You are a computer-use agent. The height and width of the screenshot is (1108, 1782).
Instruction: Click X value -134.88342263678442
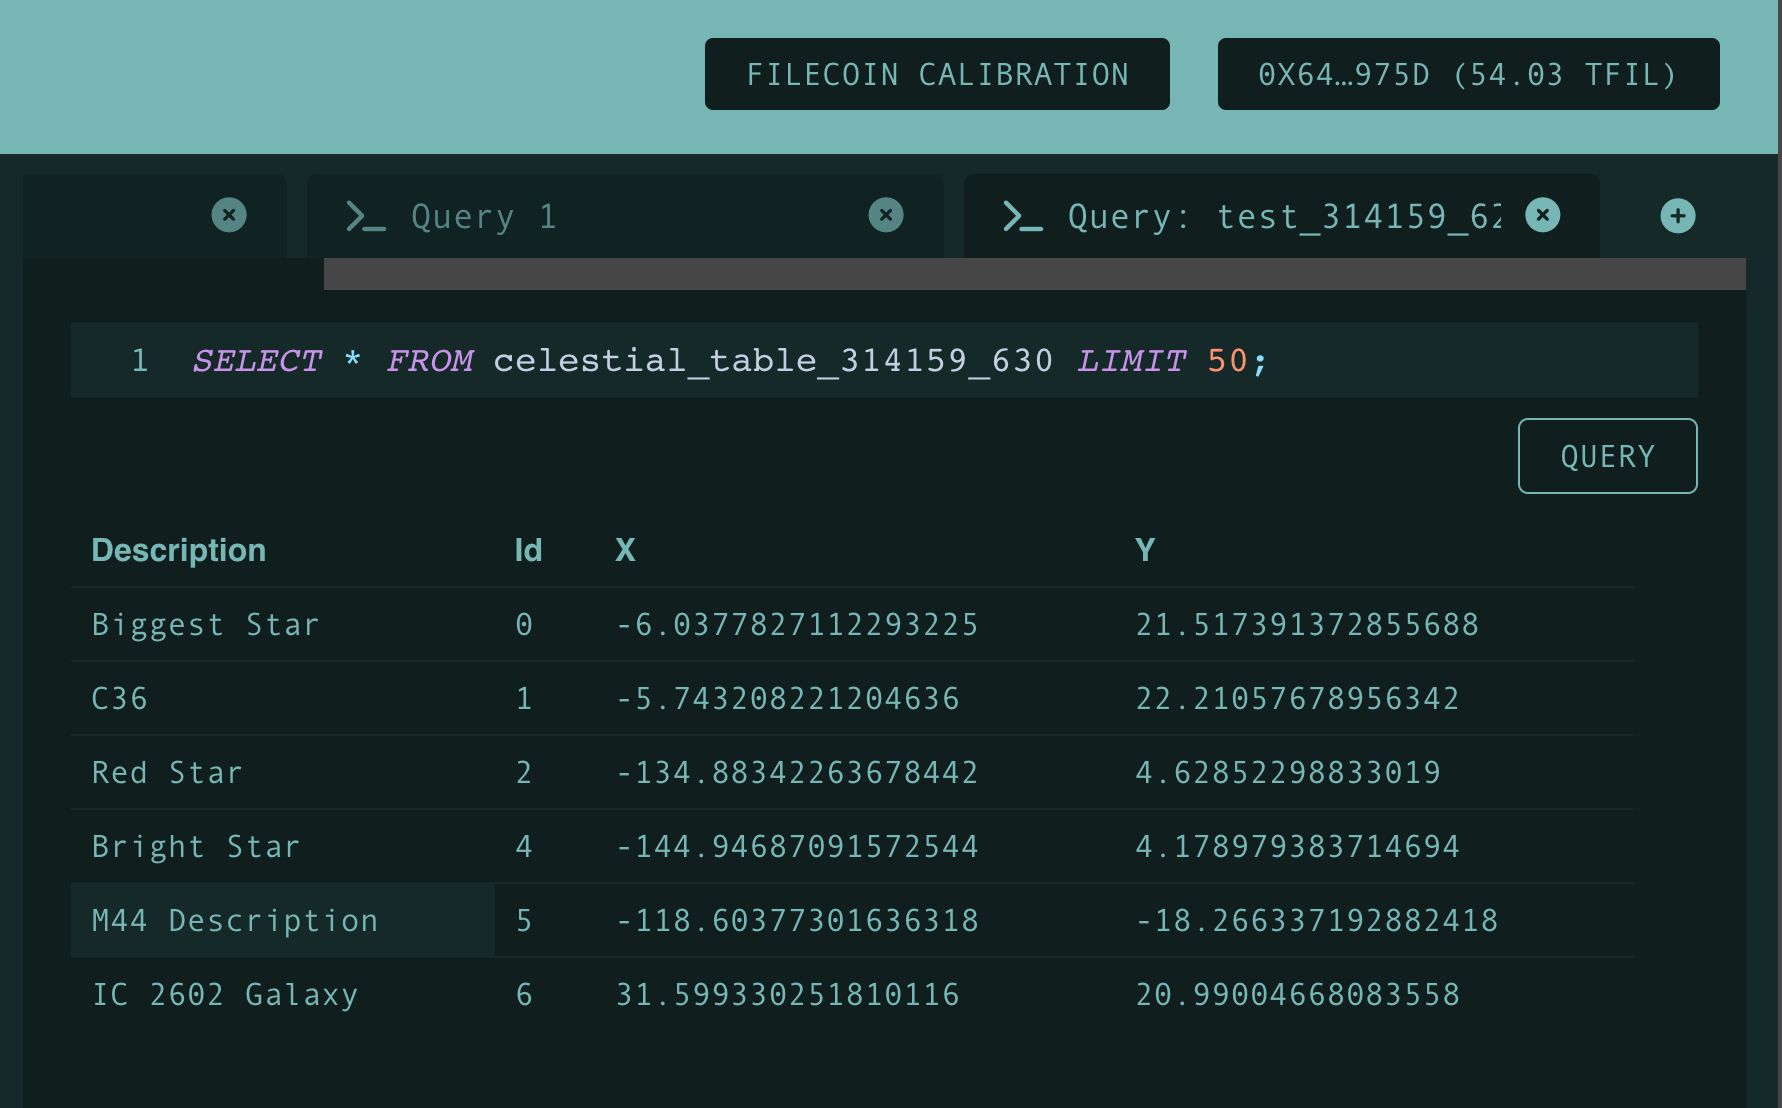click(797, 773)
